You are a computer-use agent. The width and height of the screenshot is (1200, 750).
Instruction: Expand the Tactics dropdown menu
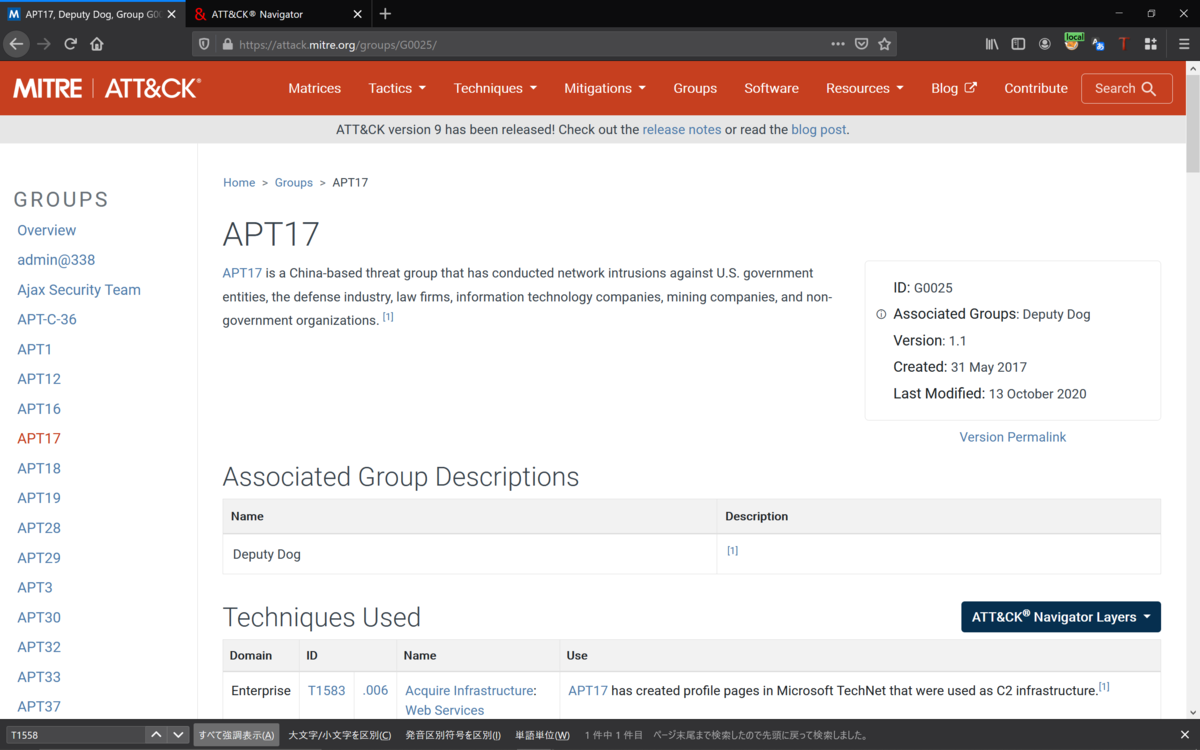coord(397,88)
